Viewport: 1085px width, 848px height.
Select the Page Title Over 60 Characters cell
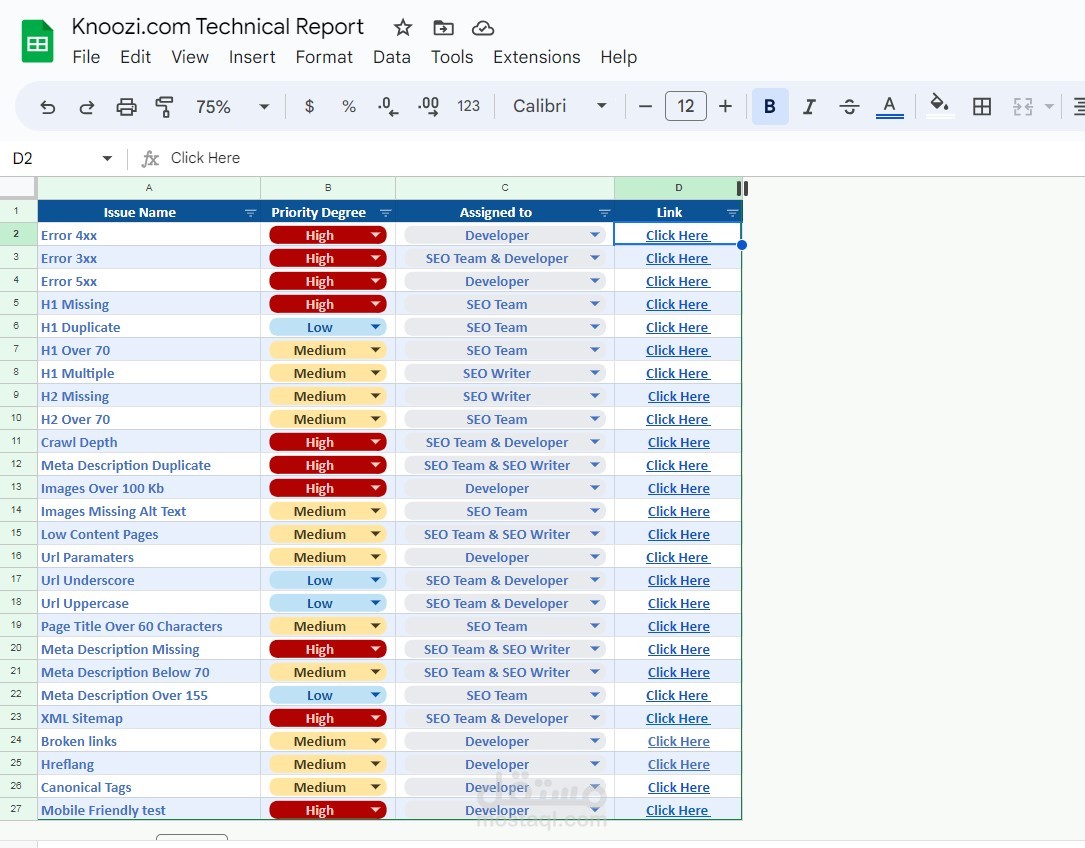tap(149, 626)
